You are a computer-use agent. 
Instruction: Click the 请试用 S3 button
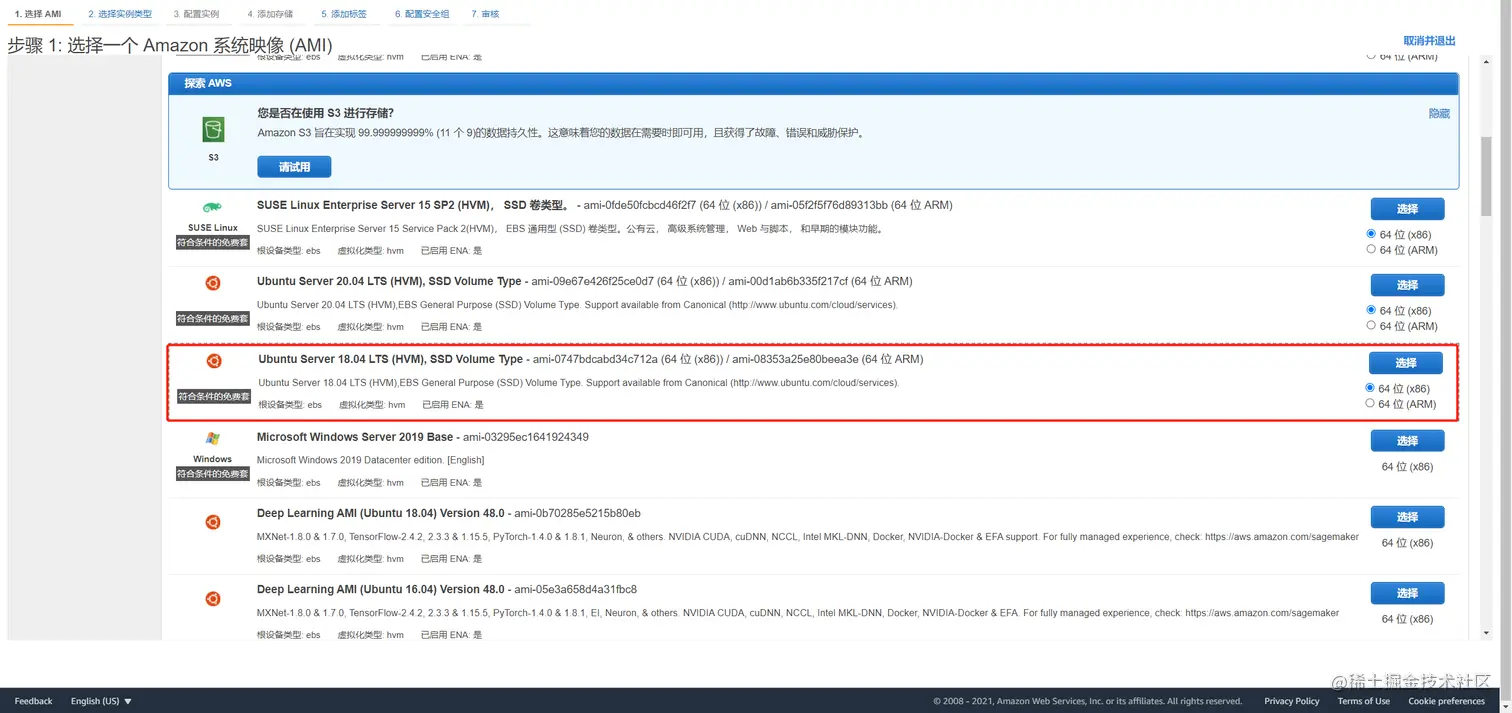click(x=294, y=167)
